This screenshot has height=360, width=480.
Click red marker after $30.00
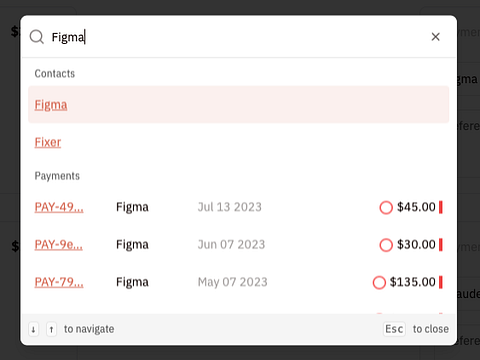click(441, 245)
